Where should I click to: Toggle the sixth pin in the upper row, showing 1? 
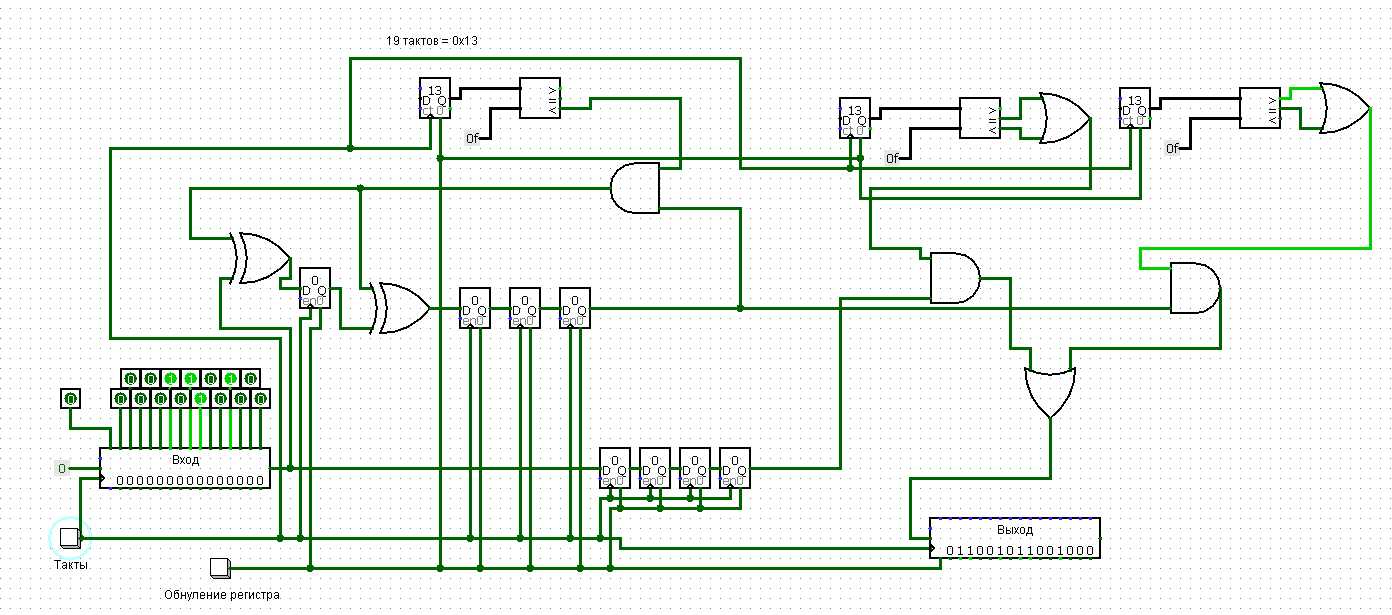coord(230,378)
